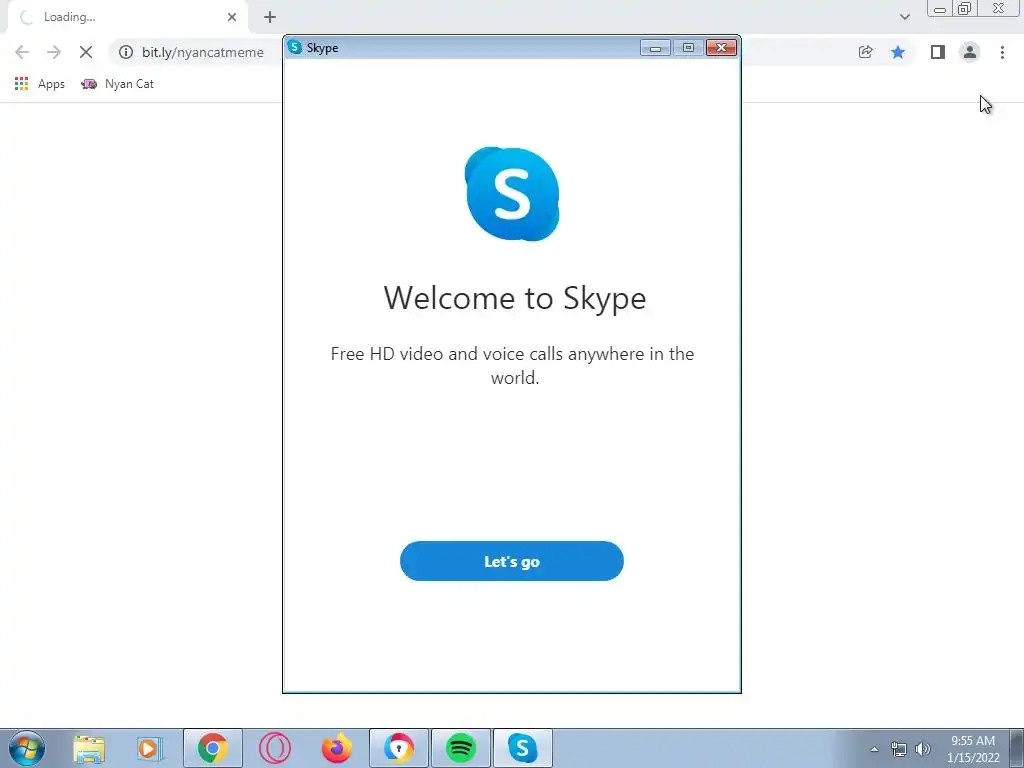
Task: Open Firefox from taskbar
Action: (x=336, y=748)
